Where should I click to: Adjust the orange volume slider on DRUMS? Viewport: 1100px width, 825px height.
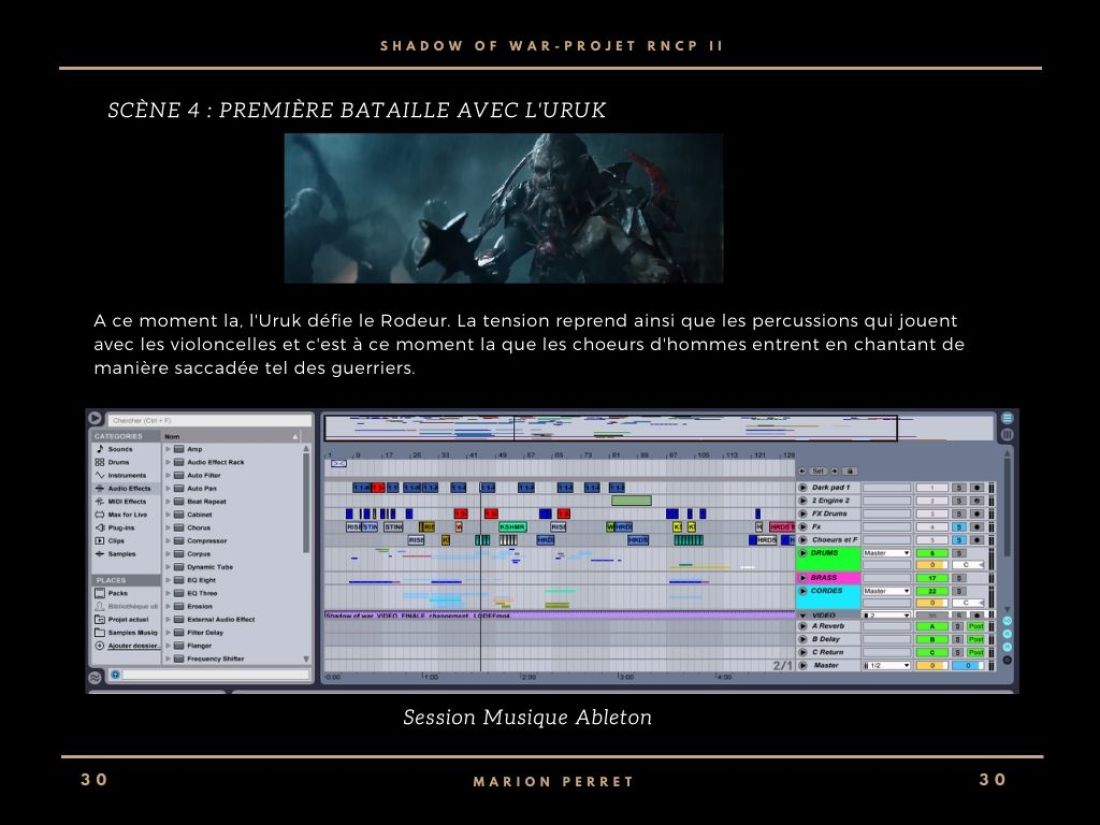[x=931, y=563]
